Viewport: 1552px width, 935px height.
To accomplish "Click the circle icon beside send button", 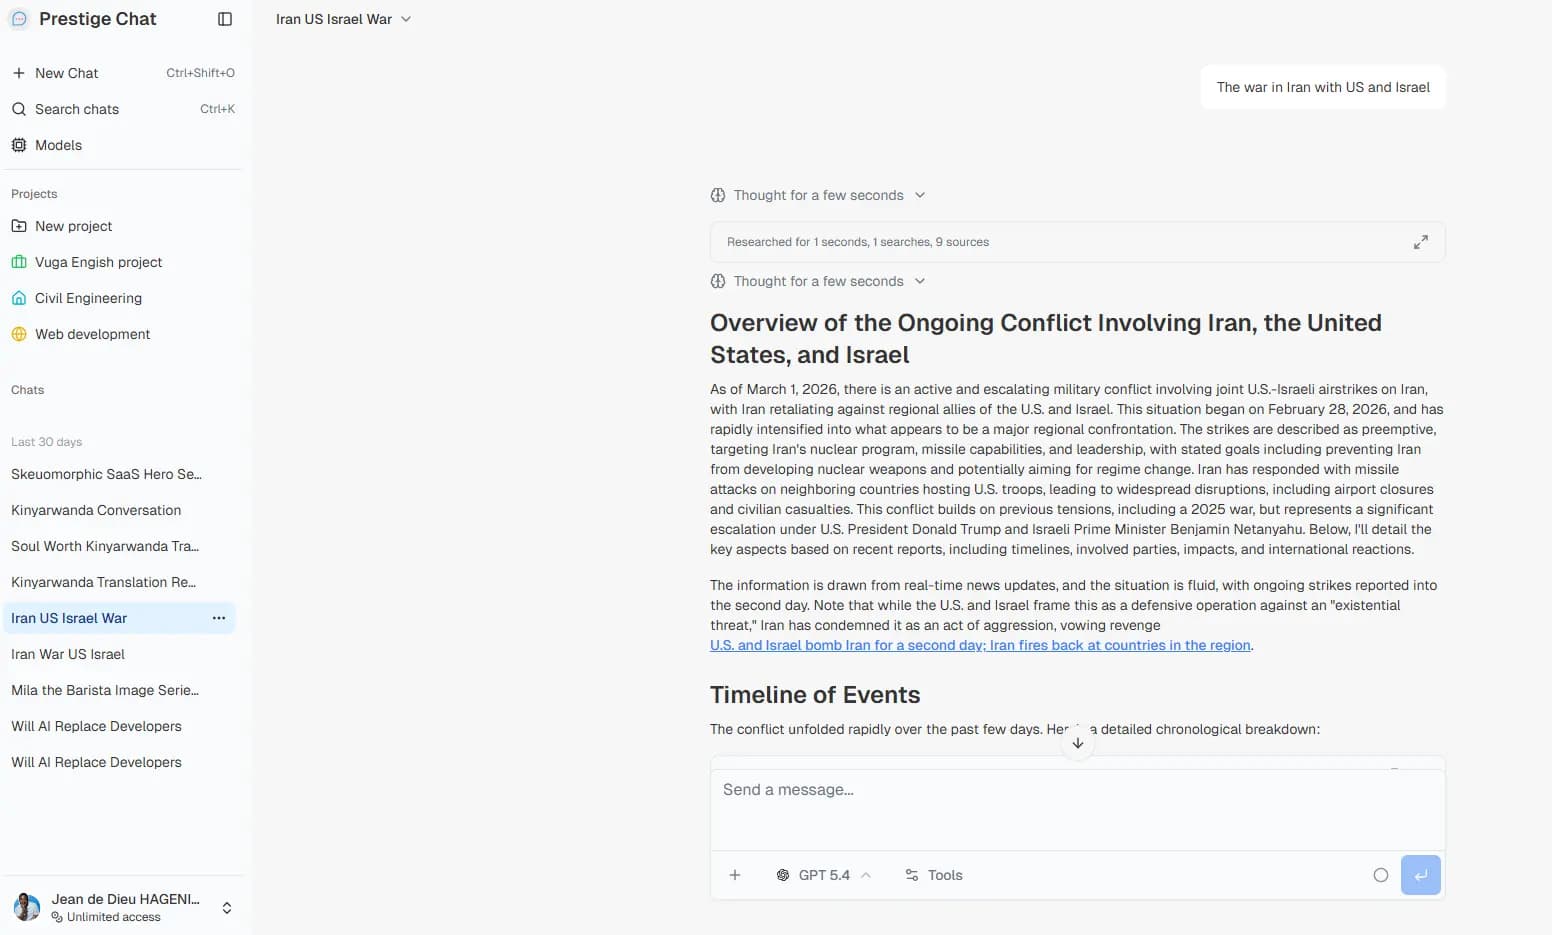I will 1381,875.
